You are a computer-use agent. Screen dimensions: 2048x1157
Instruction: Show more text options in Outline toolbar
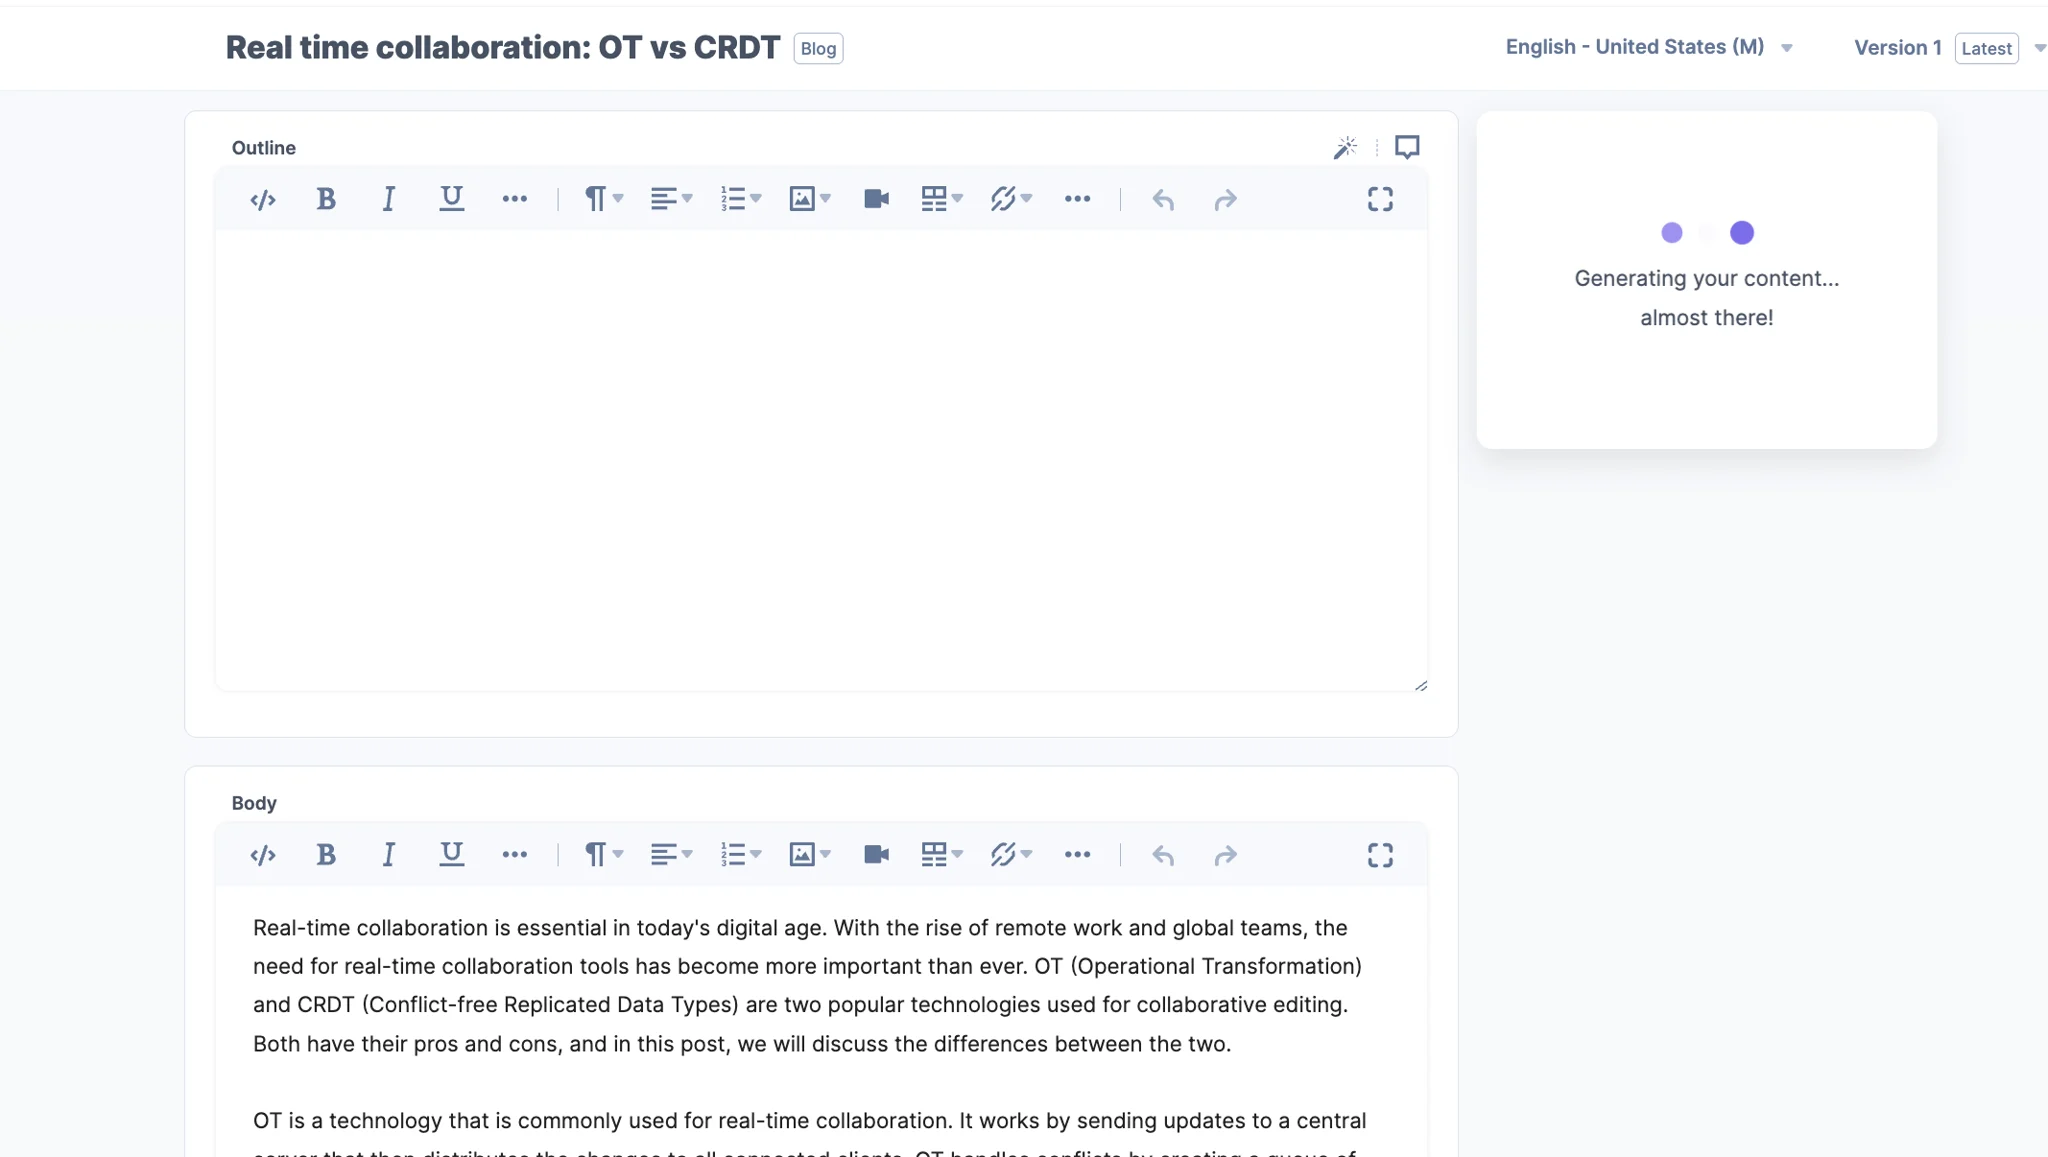point(514,199)
